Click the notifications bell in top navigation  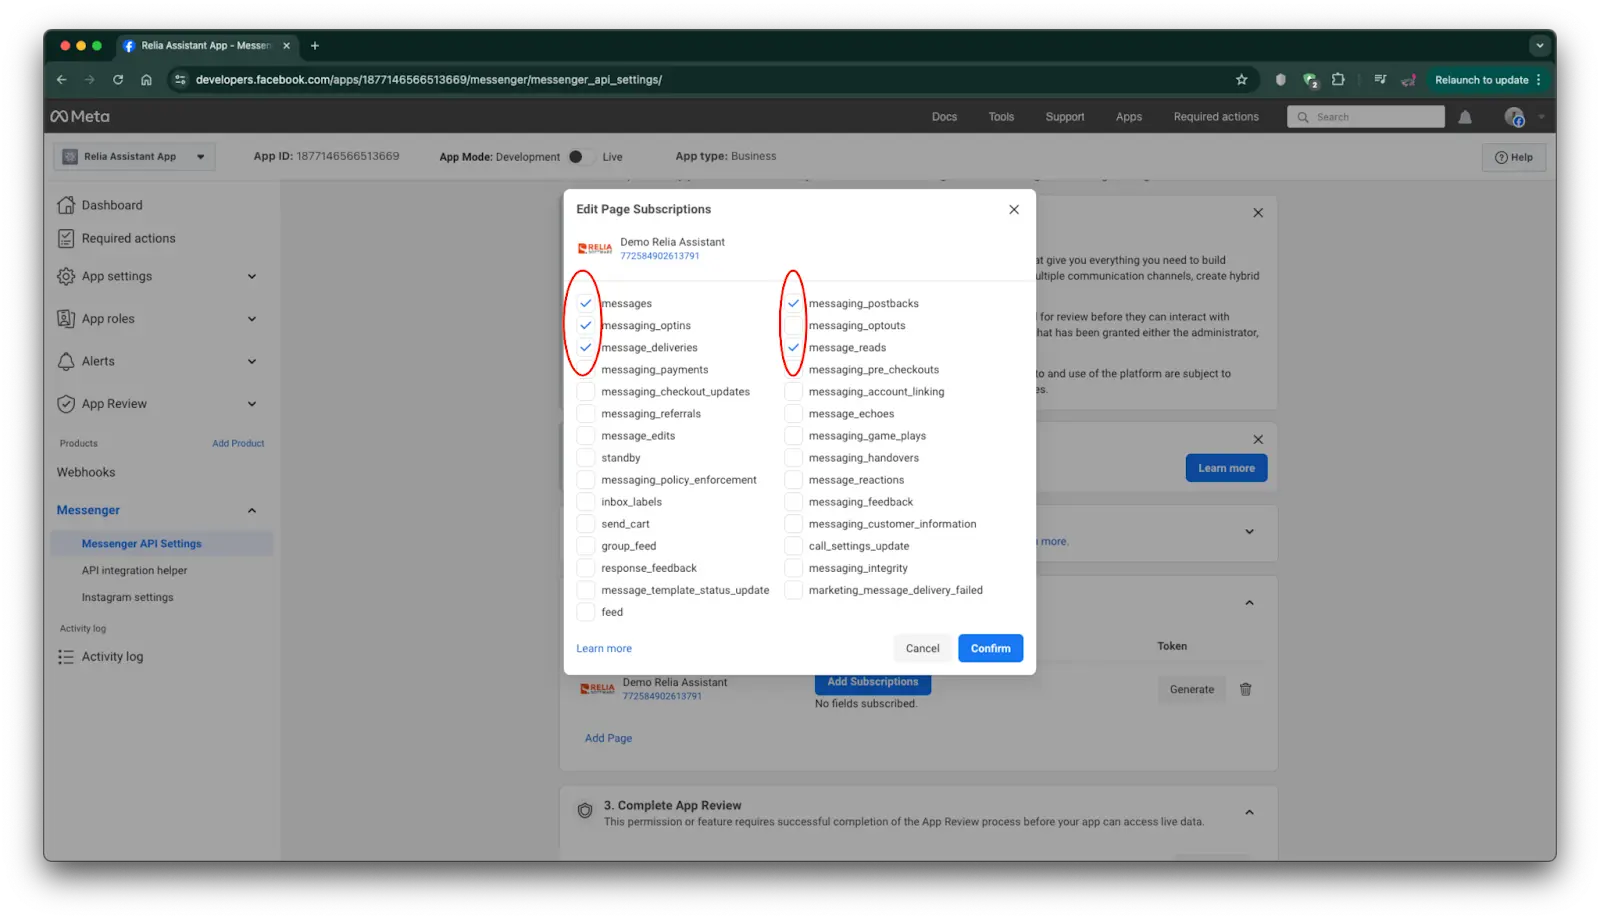pyautogui.click(x=1464, y=116)
